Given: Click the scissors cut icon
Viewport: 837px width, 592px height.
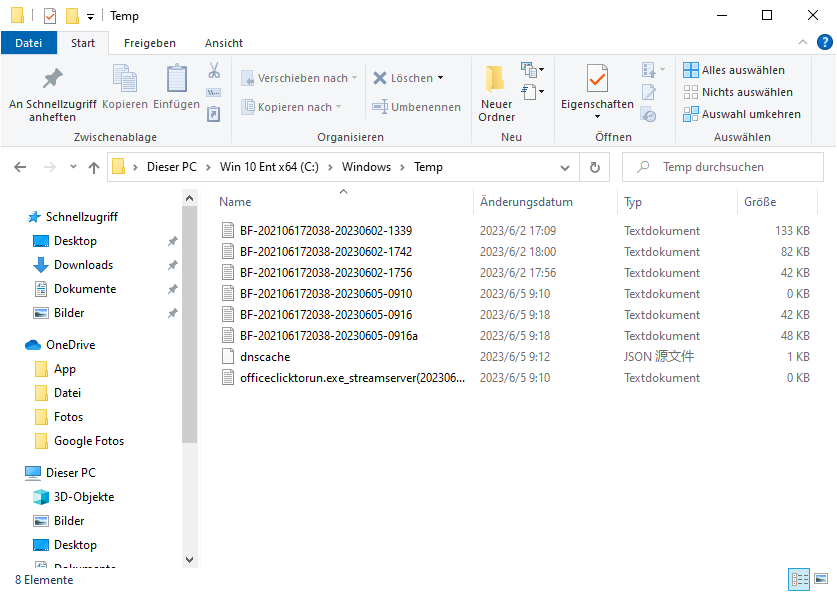Looking at the screenshot, I should pos(214,70).
